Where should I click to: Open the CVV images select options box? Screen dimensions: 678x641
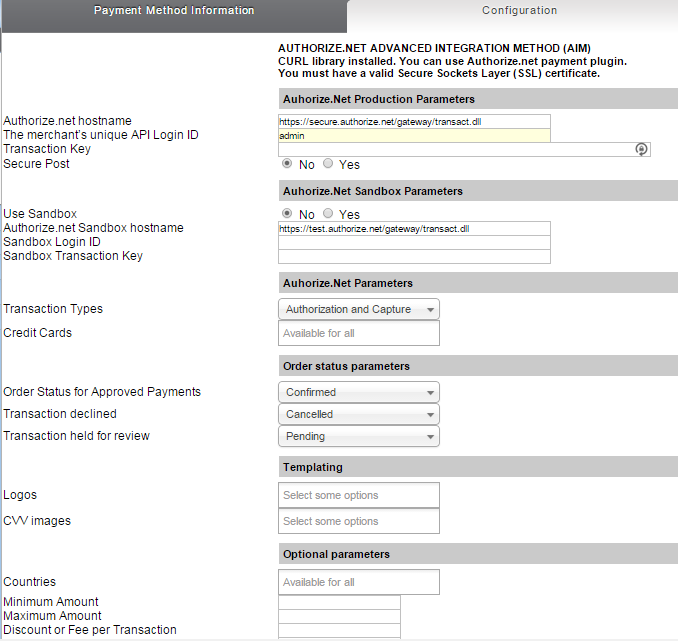[x=359, y=521]
